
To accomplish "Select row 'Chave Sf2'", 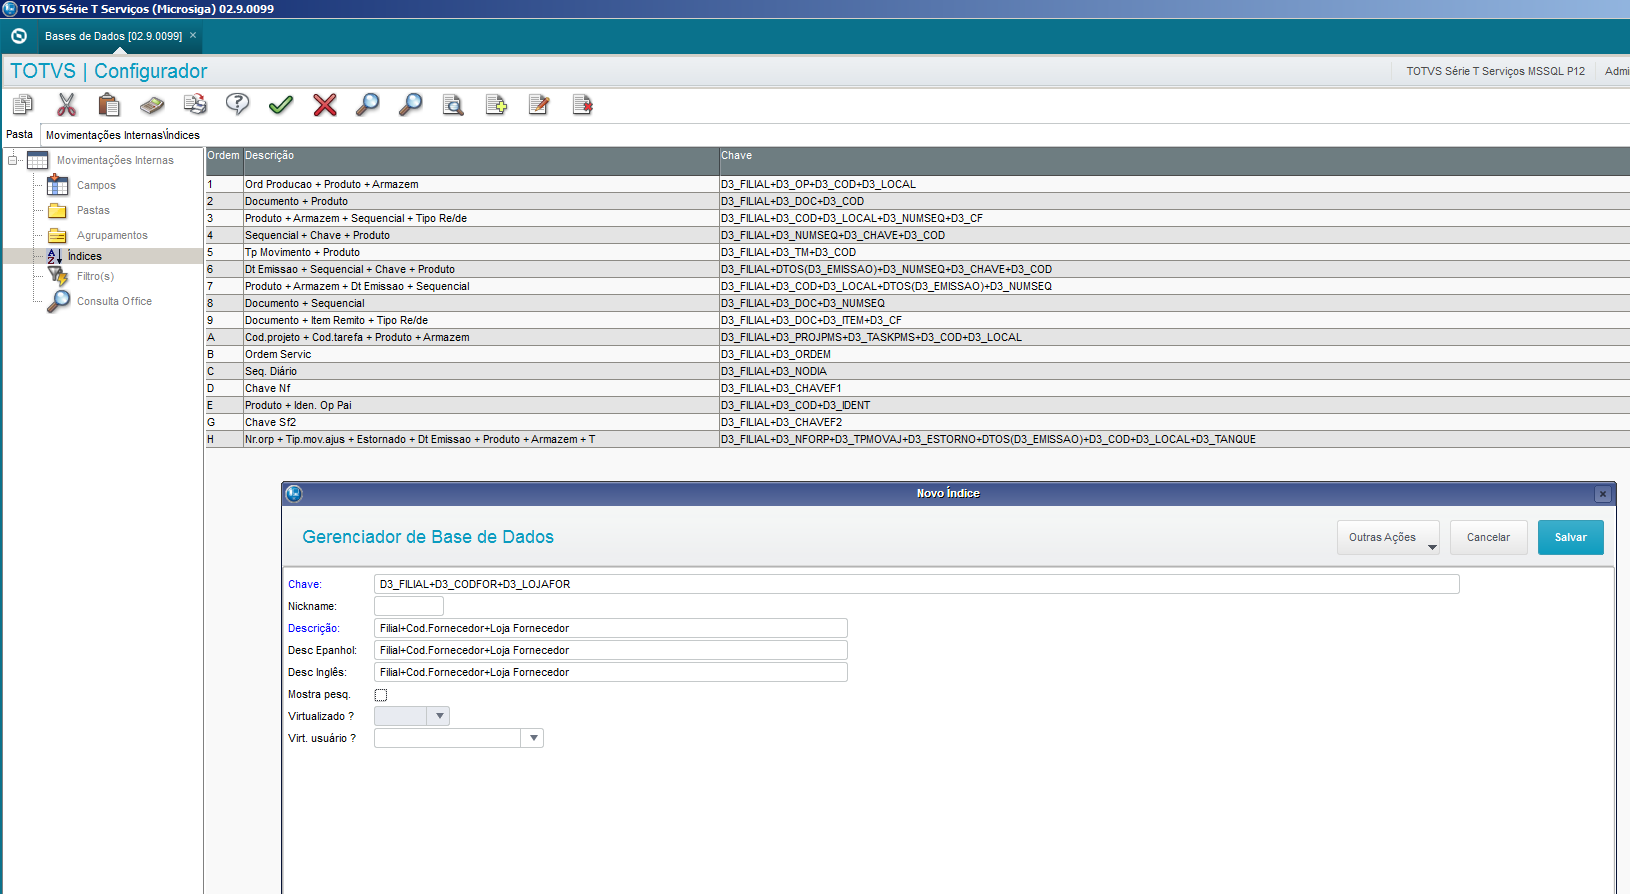I will (918, 422).
